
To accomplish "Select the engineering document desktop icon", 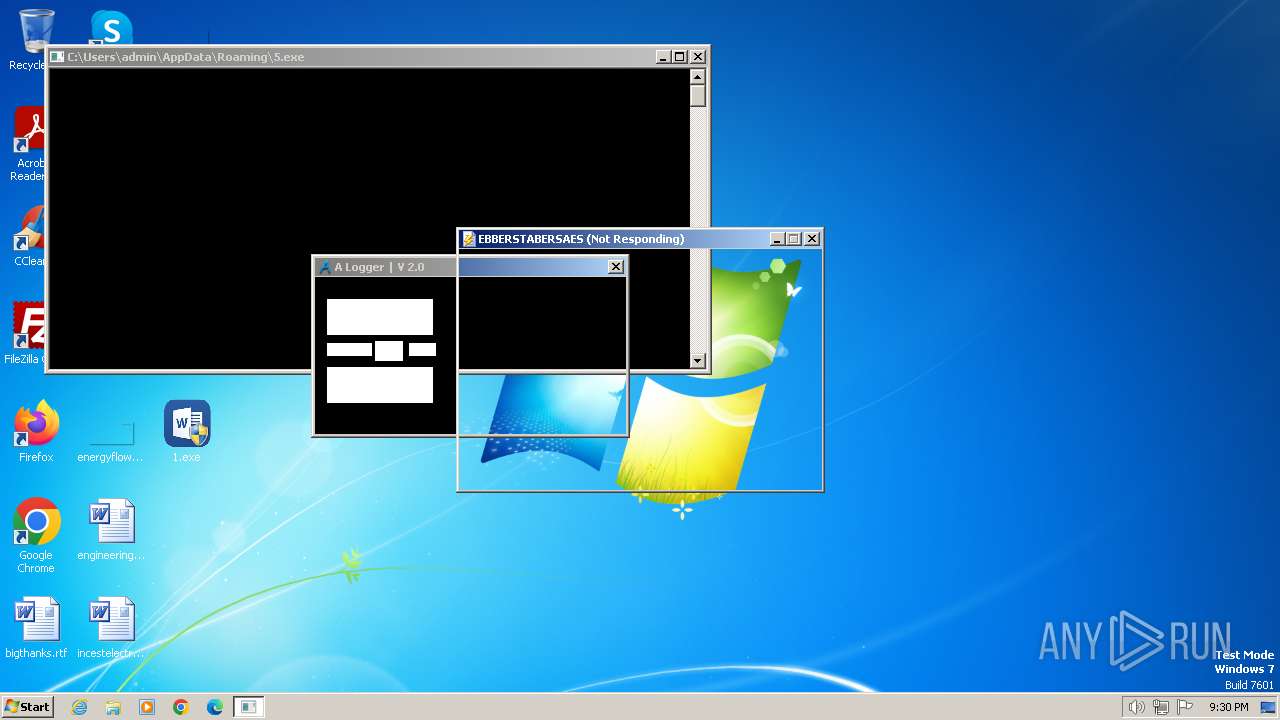I will [110, 530].
